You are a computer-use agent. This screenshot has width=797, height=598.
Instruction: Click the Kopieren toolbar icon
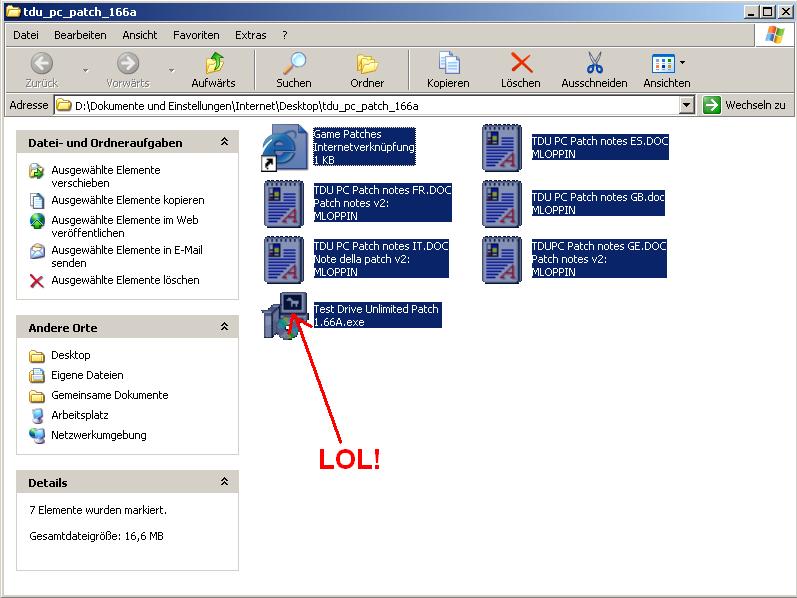(449, 64)
